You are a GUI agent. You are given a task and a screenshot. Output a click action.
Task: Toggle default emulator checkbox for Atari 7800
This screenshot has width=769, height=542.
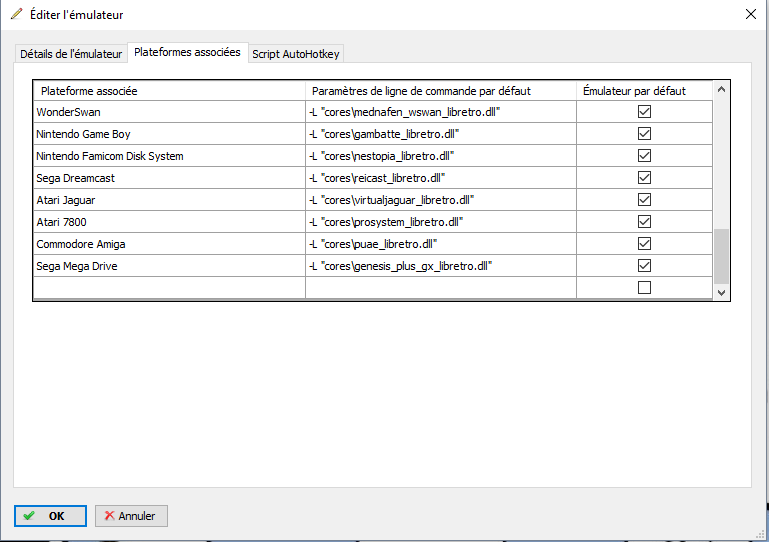point(644,222)
